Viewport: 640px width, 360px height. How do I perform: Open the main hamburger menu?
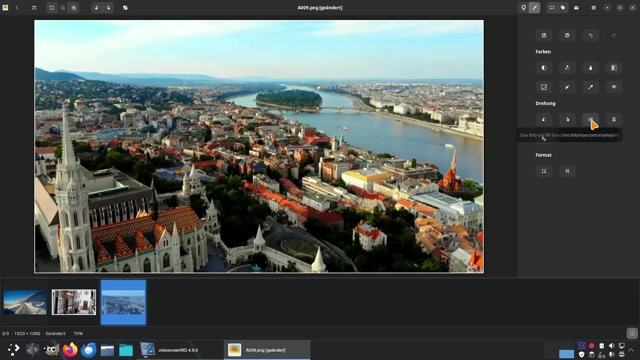[594, 8]
